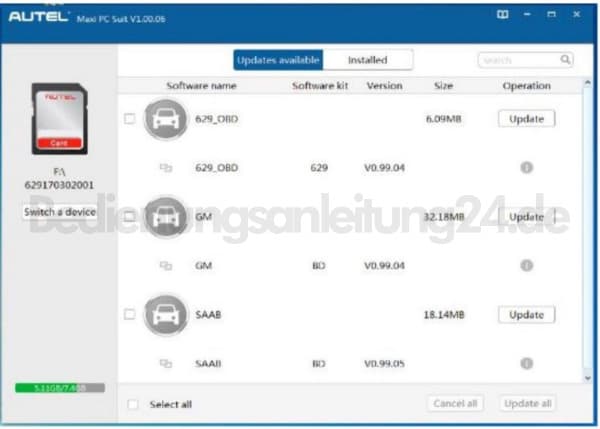Click the Operation column header

click(x=527, y=86)
